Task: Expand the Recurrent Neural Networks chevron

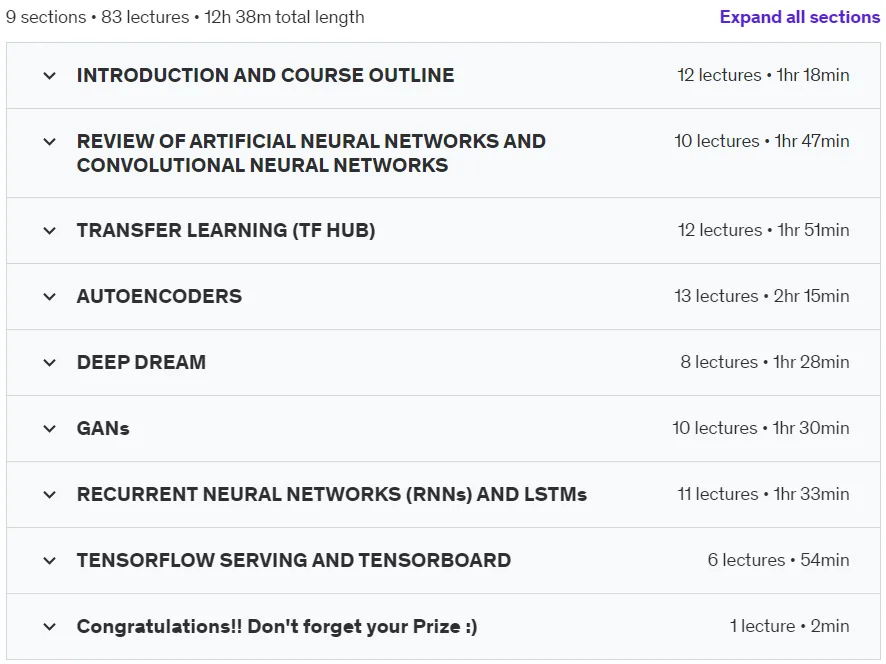Action: [50, 494]
